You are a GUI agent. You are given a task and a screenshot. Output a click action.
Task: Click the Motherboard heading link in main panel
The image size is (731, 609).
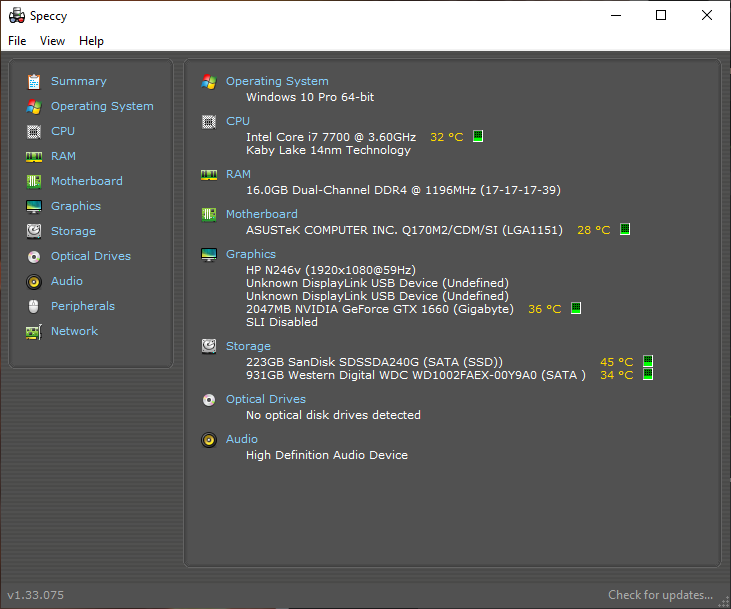coord(262,214)
